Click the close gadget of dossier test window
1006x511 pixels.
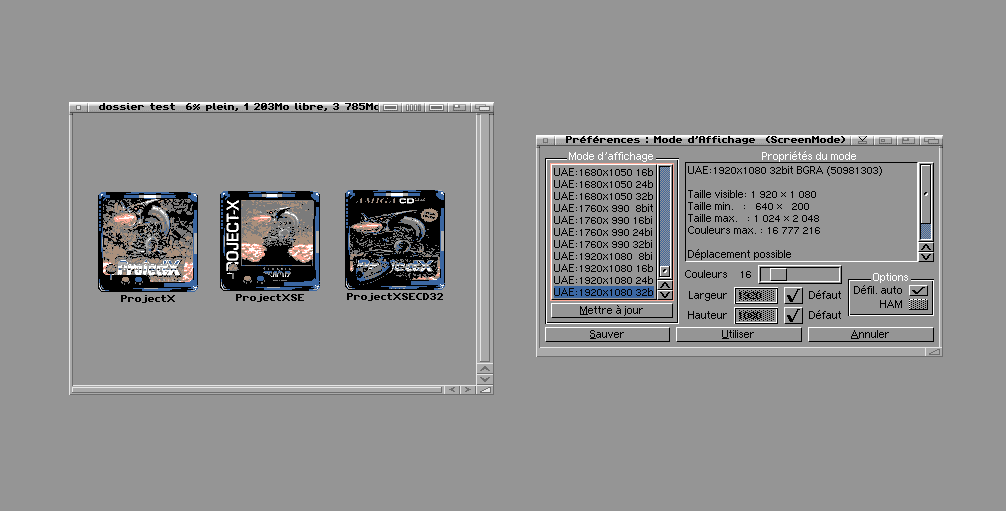pyautogui.click(x=78, y=107)
